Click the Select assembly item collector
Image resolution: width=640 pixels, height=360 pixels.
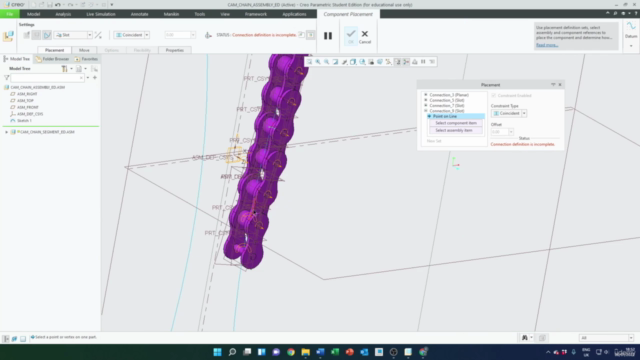click(x=456, y=130)
